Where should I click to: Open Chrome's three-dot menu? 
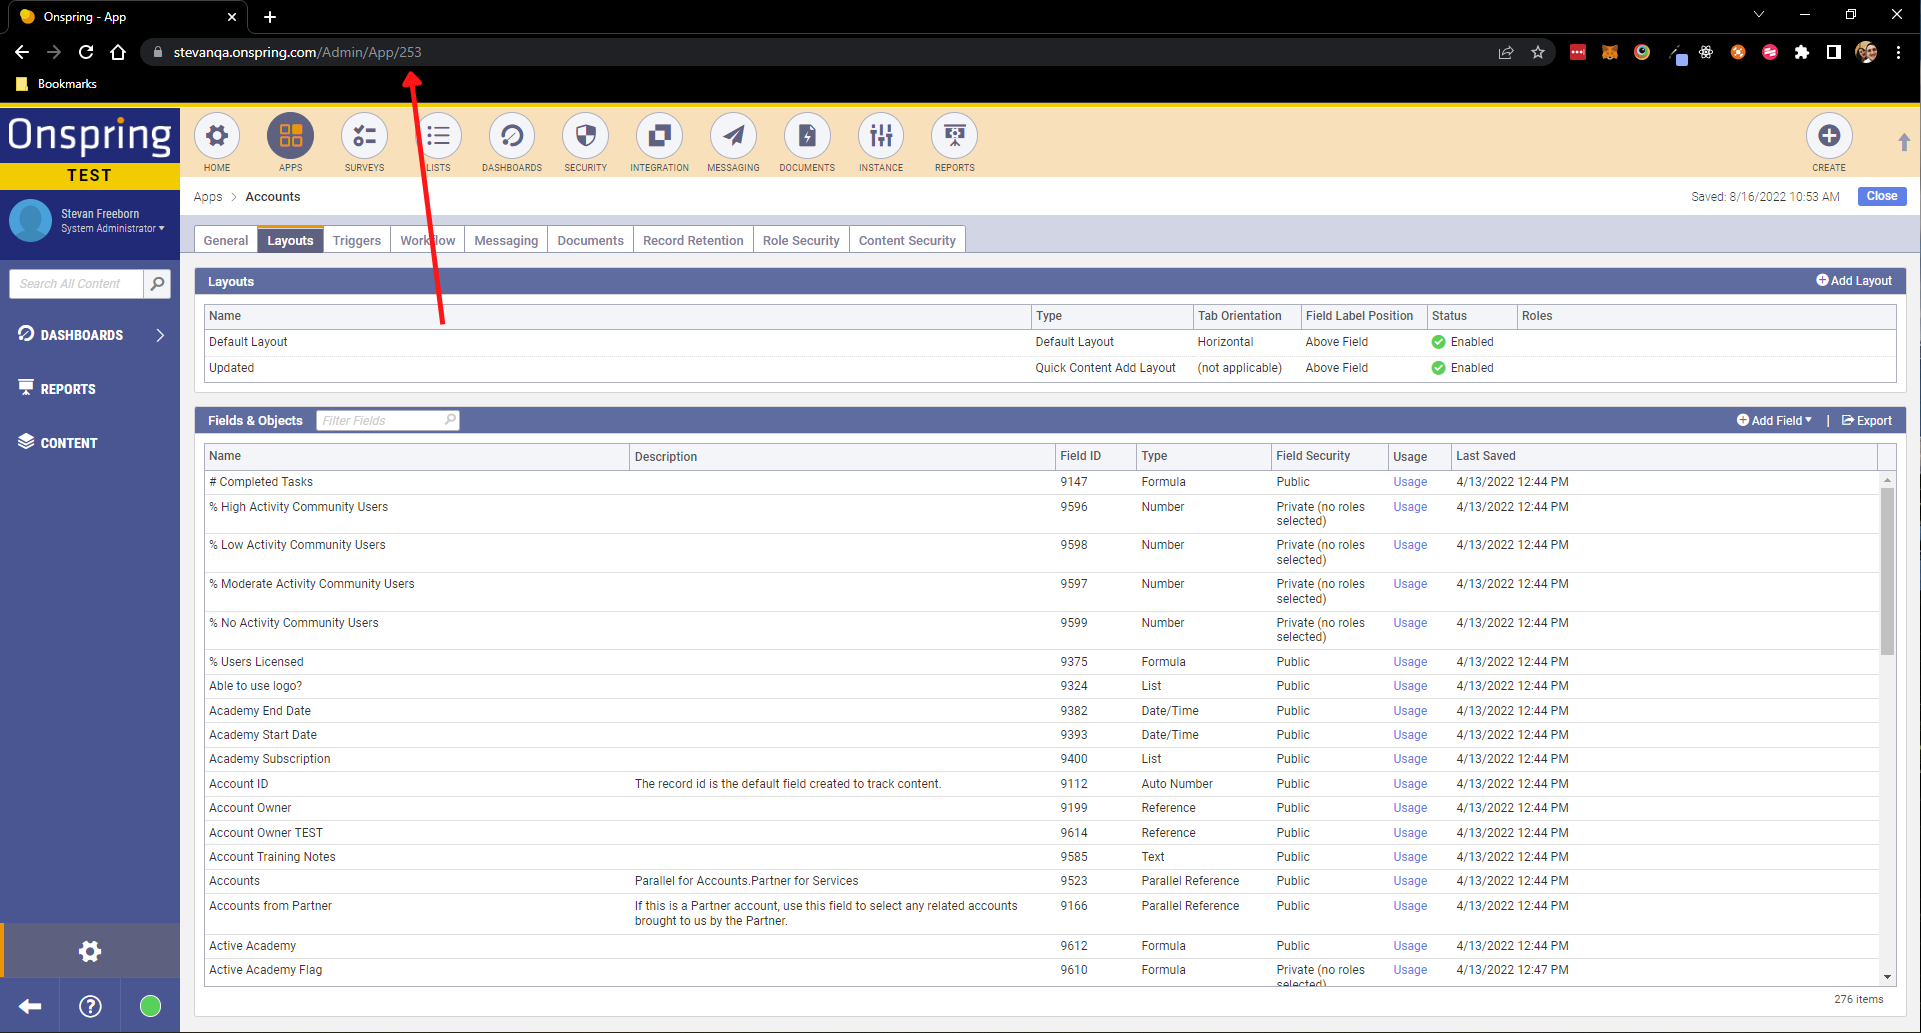pyautogui.click(x=1898, y=52)
